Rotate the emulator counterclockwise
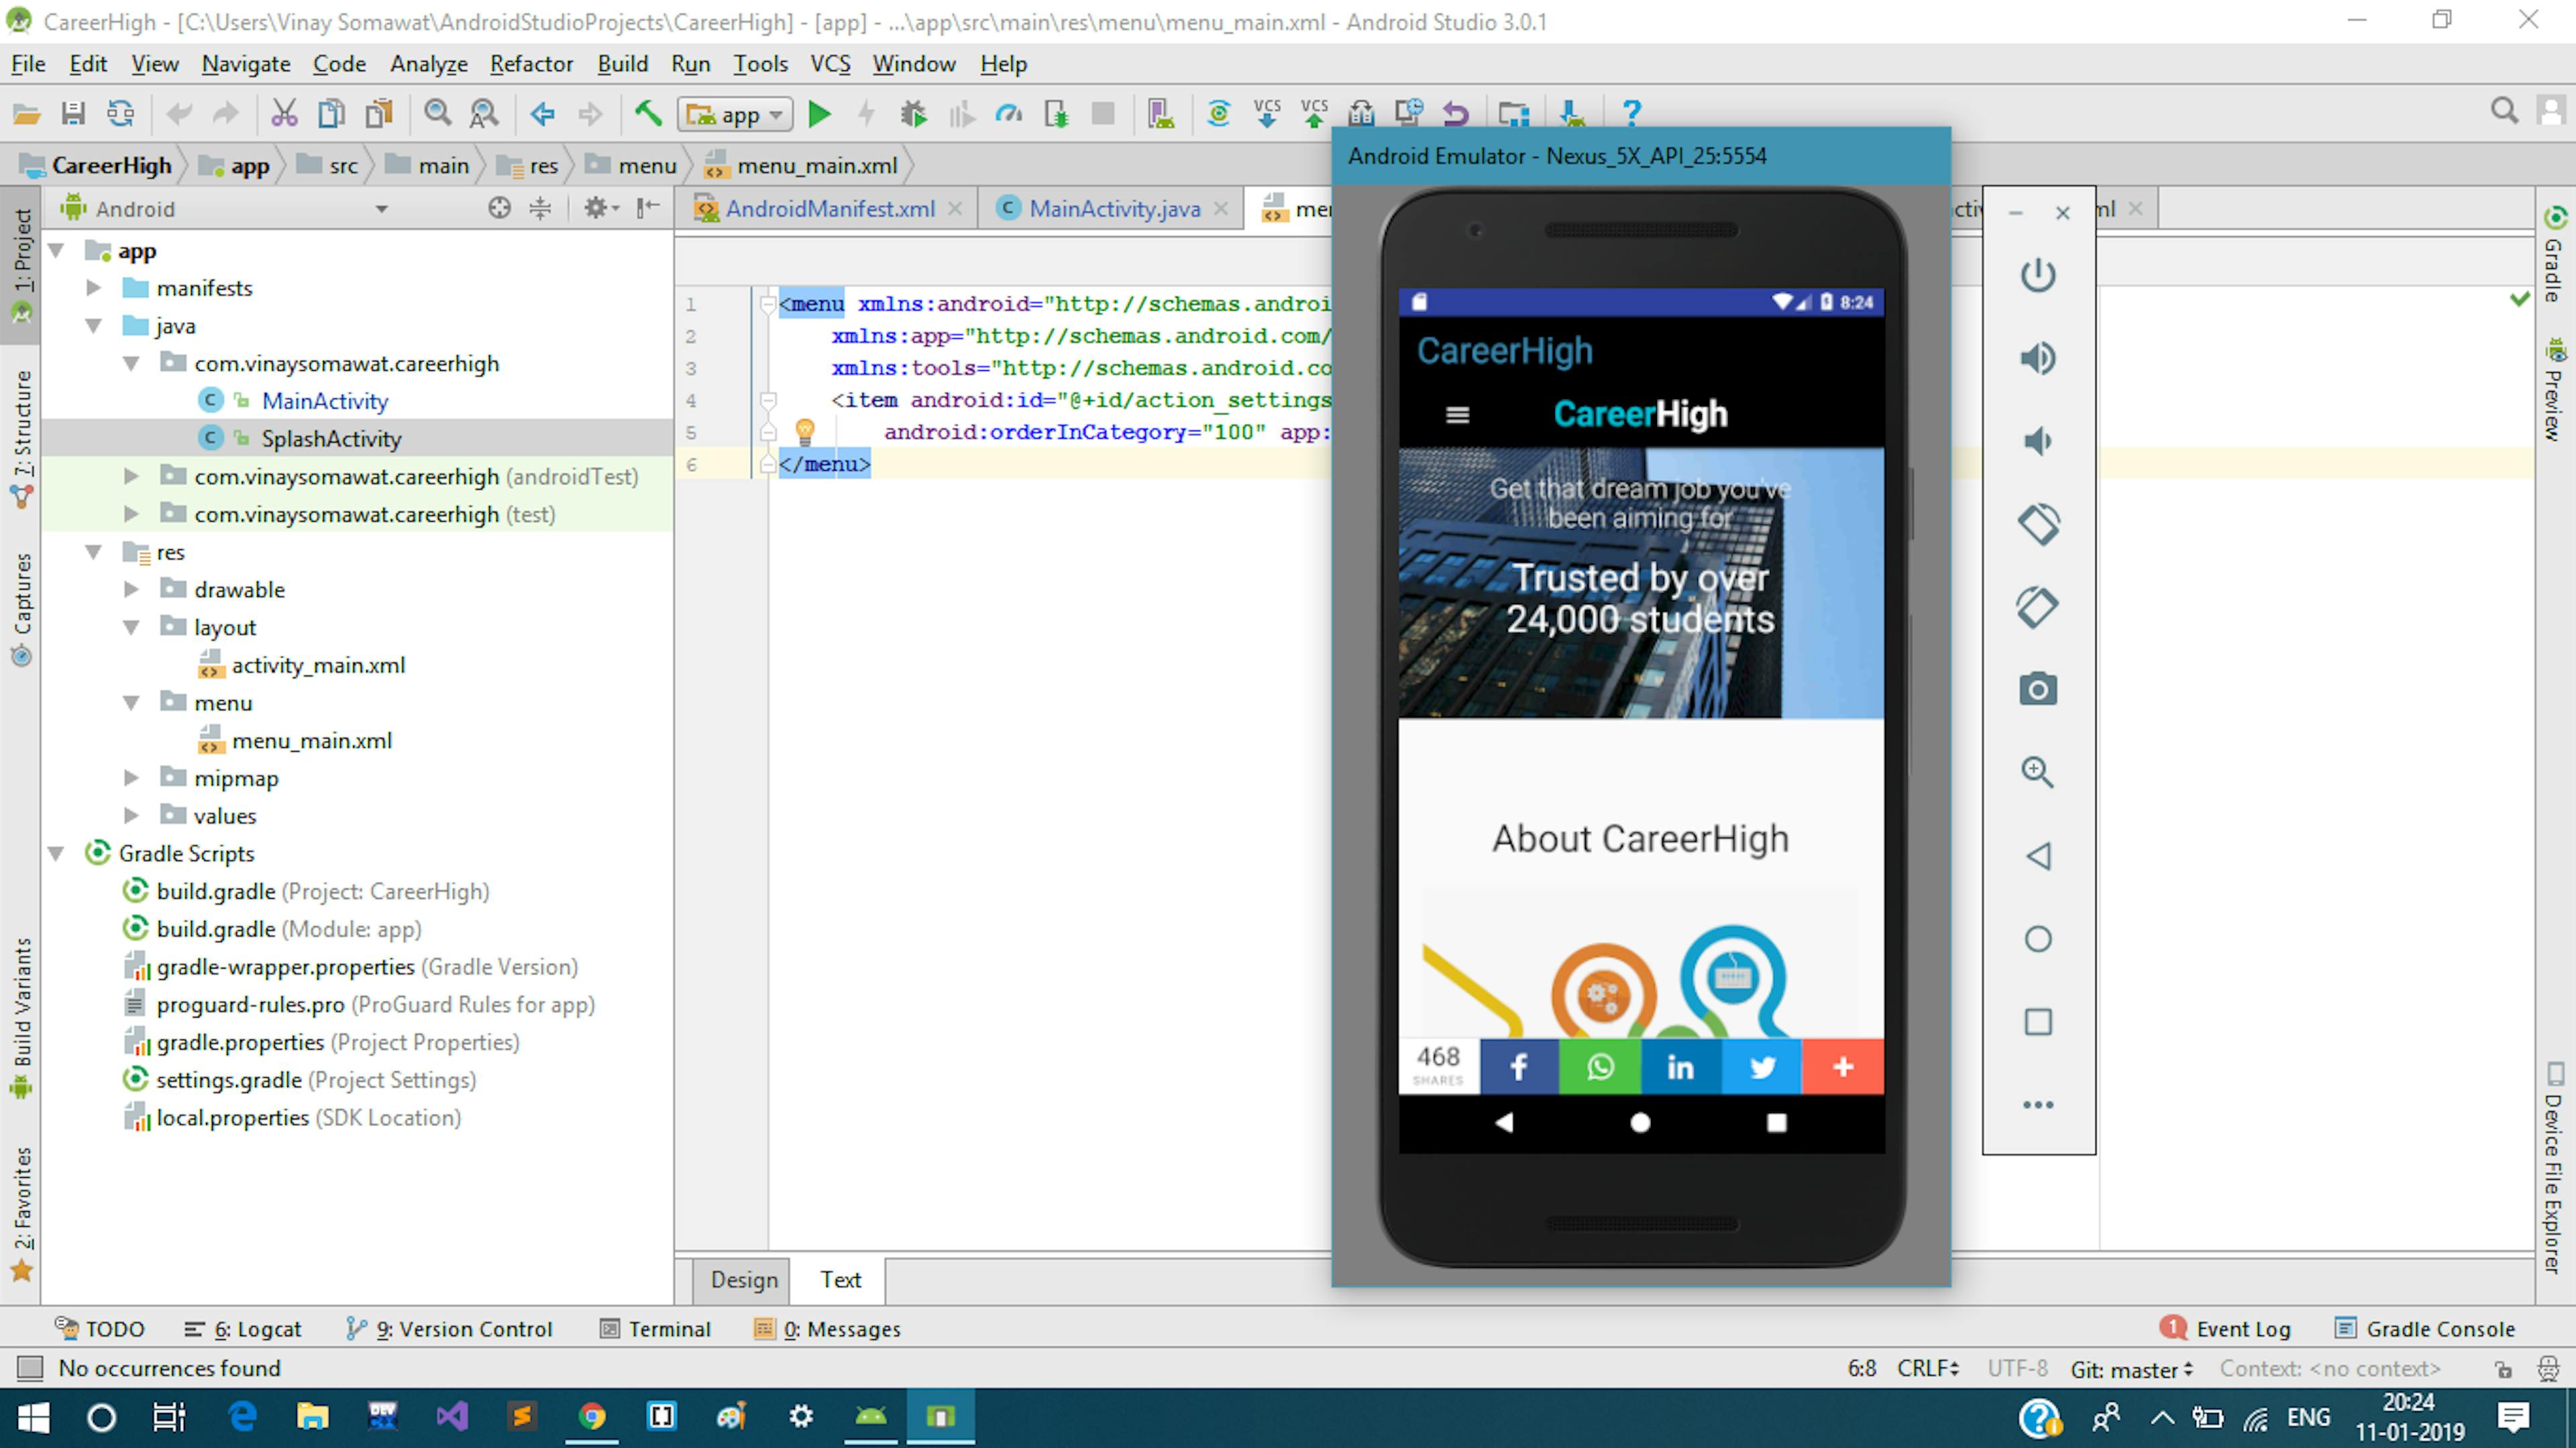Image resolution: width=2576 pixels, height=1448 pixels. (2038, 523)
